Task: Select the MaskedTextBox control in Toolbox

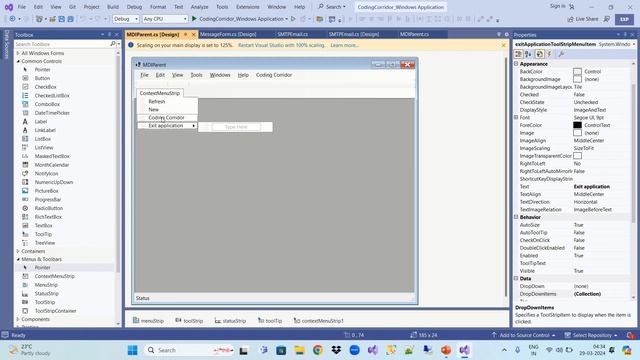Action: [x=52, y=156]
